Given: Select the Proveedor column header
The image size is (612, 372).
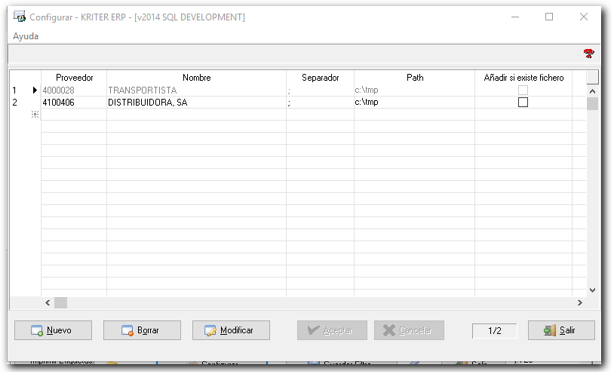Looking at the screenshot, I should tap(74, 78).
